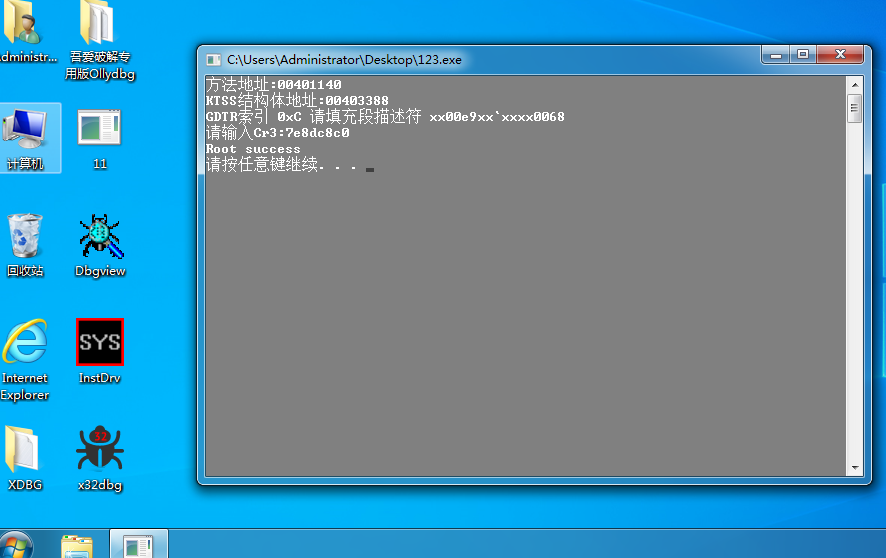The width and height of the screenshot is (886, 558).
Task: Click the console scrollbar down arrow
Action: tap(854, 468)
